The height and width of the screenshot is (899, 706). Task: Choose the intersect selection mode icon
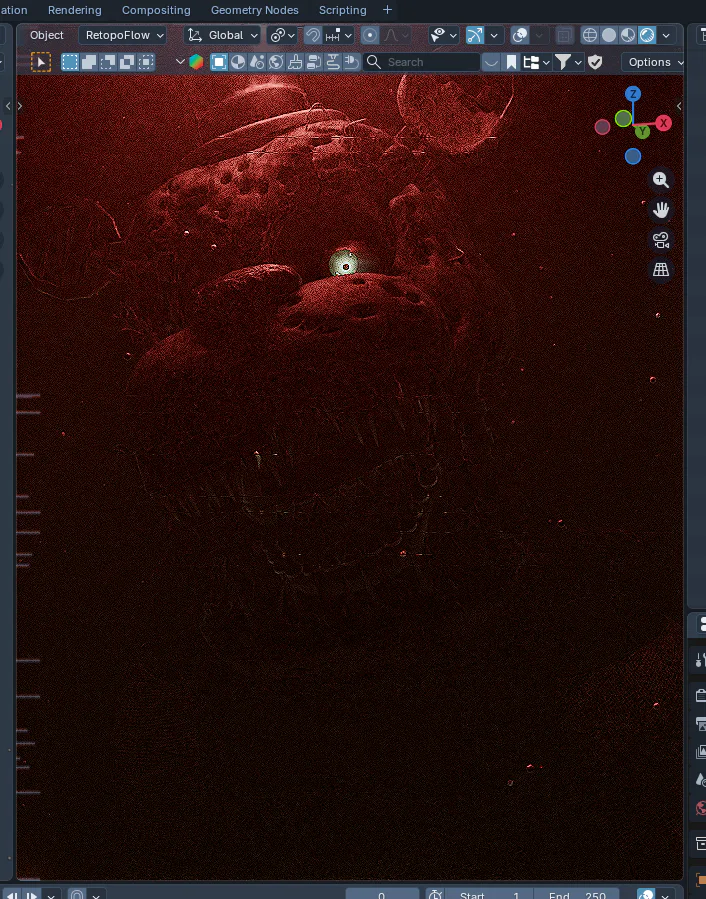pos(146,62)
